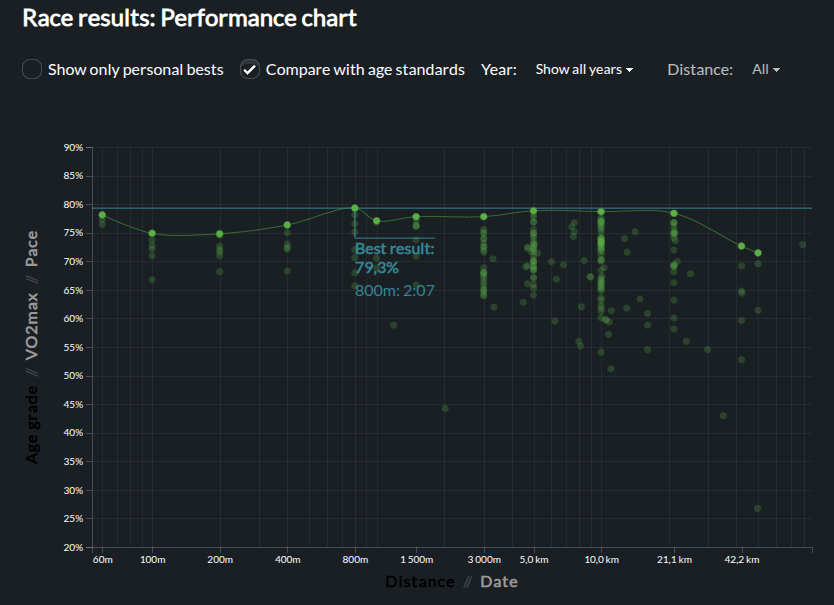Image resolution: width=834 pixels, height=605 pixels.
Task: Switch the vertical axis to VO2max
Action: click(x=33, y=321)
